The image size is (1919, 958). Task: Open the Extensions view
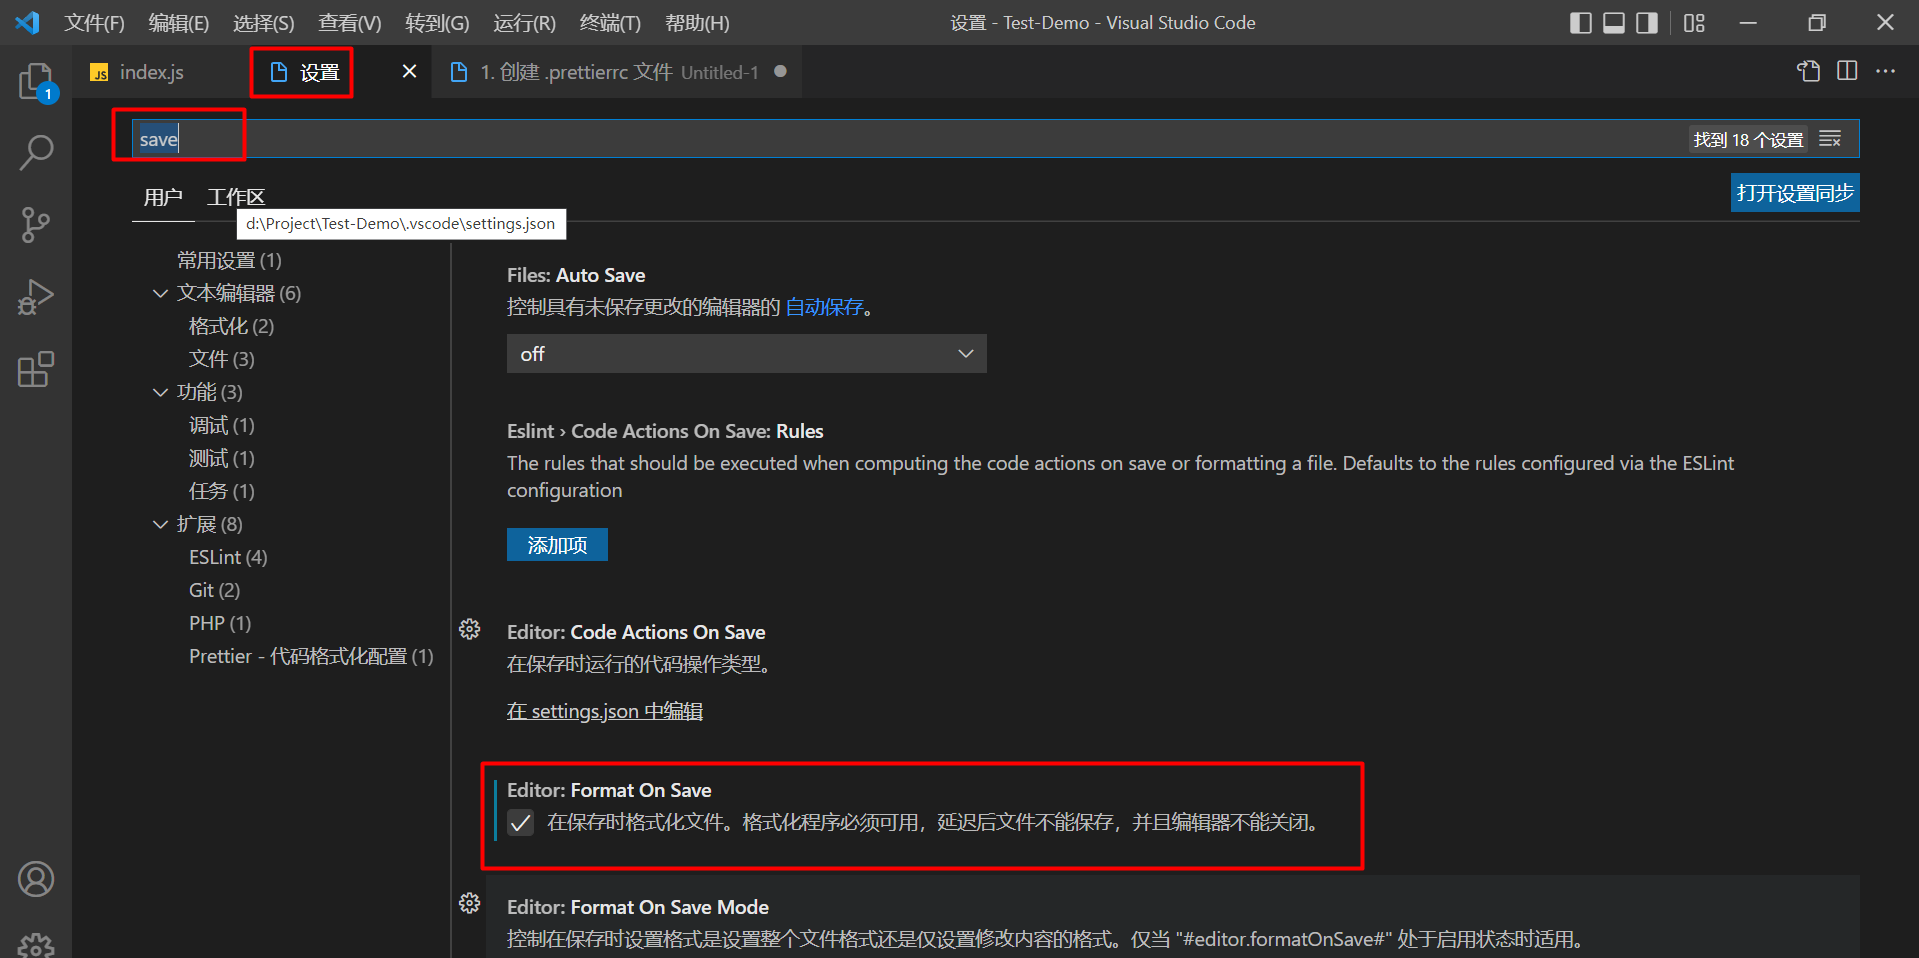(36, 369)
